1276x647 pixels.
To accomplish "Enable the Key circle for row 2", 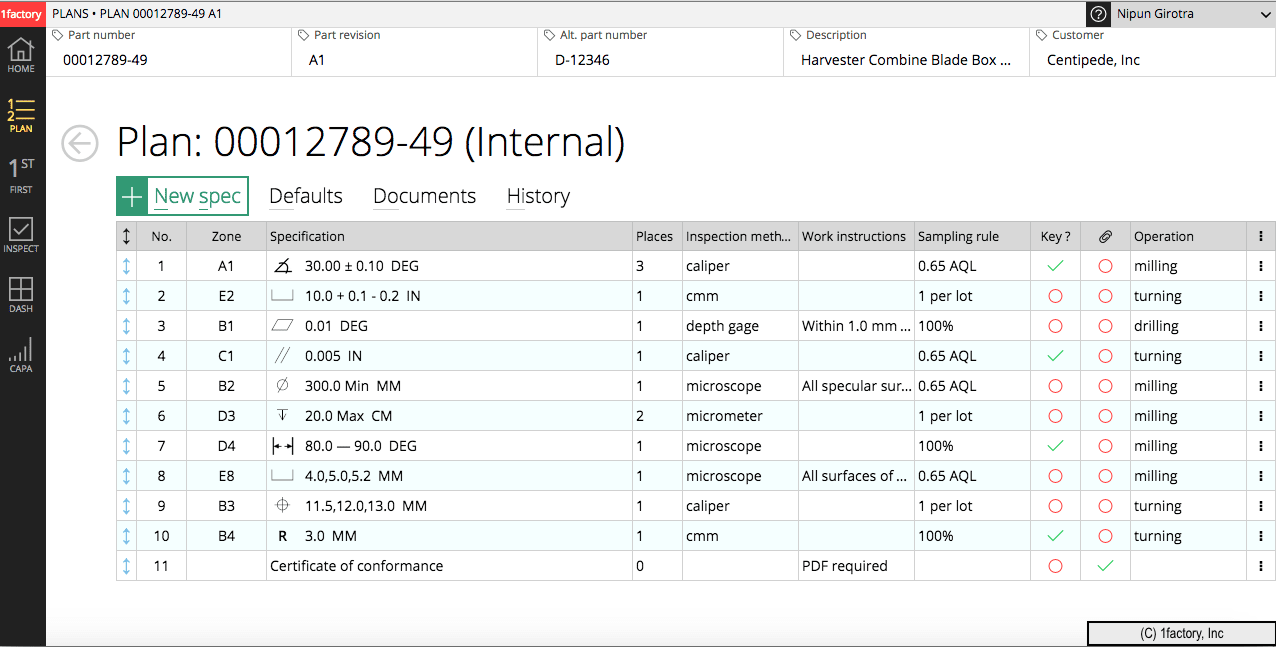I will pos(1055,296).
